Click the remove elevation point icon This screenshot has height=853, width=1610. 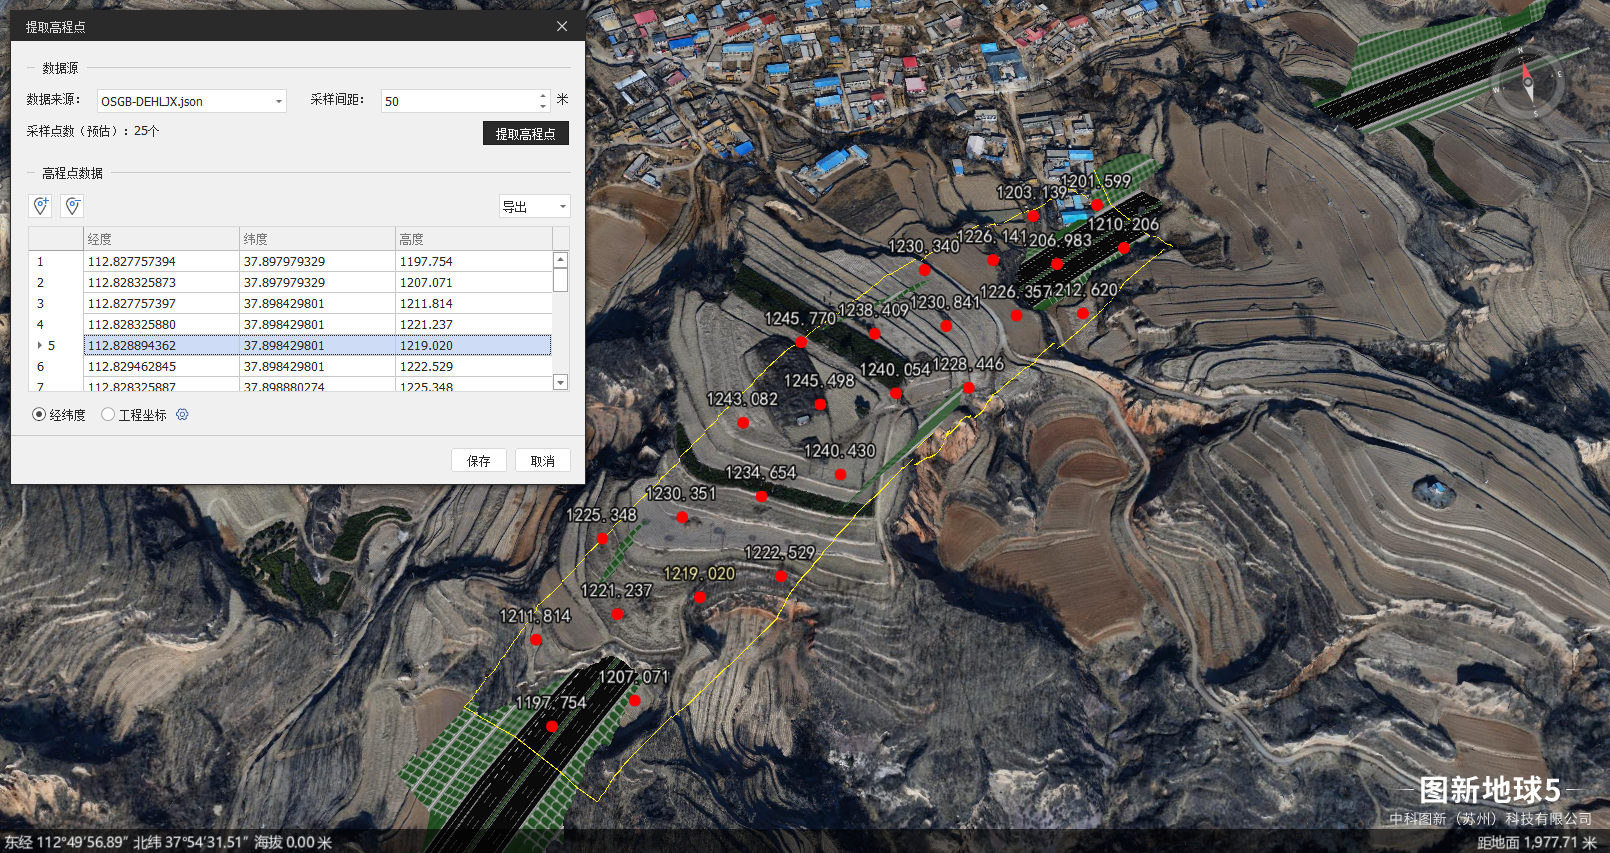click(72, 206)
